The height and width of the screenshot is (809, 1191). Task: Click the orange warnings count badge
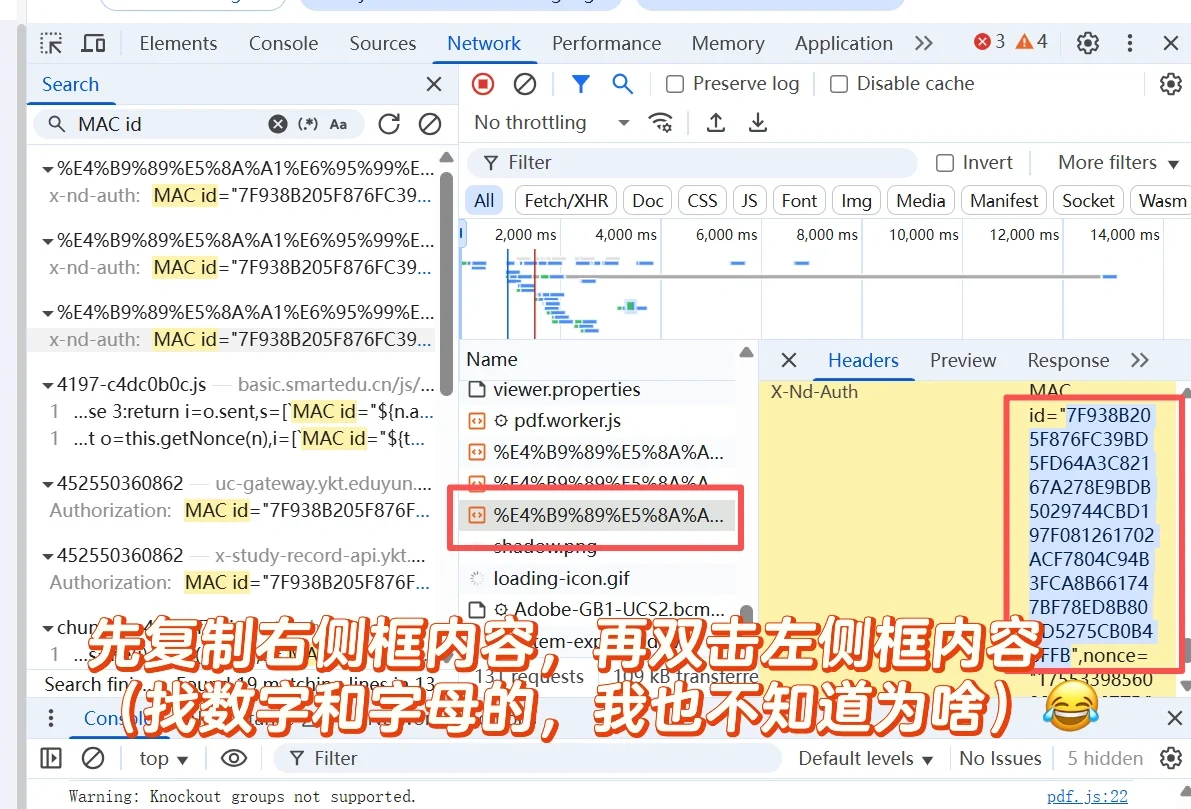(x=1031, y=42)
